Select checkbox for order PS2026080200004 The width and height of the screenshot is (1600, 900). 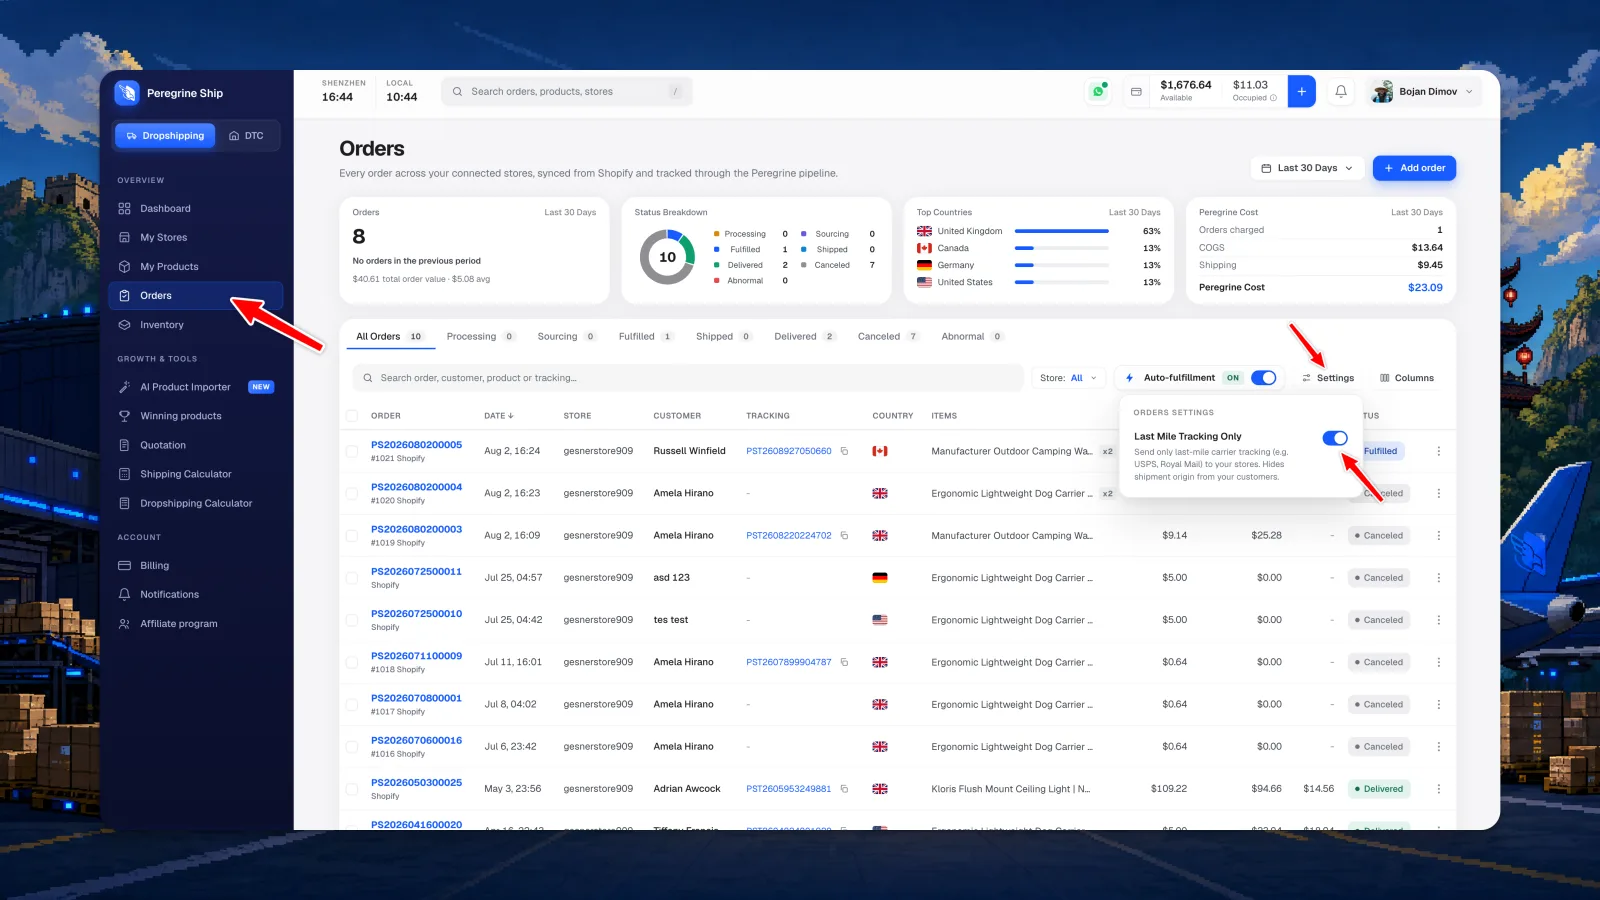coord(352,493)
